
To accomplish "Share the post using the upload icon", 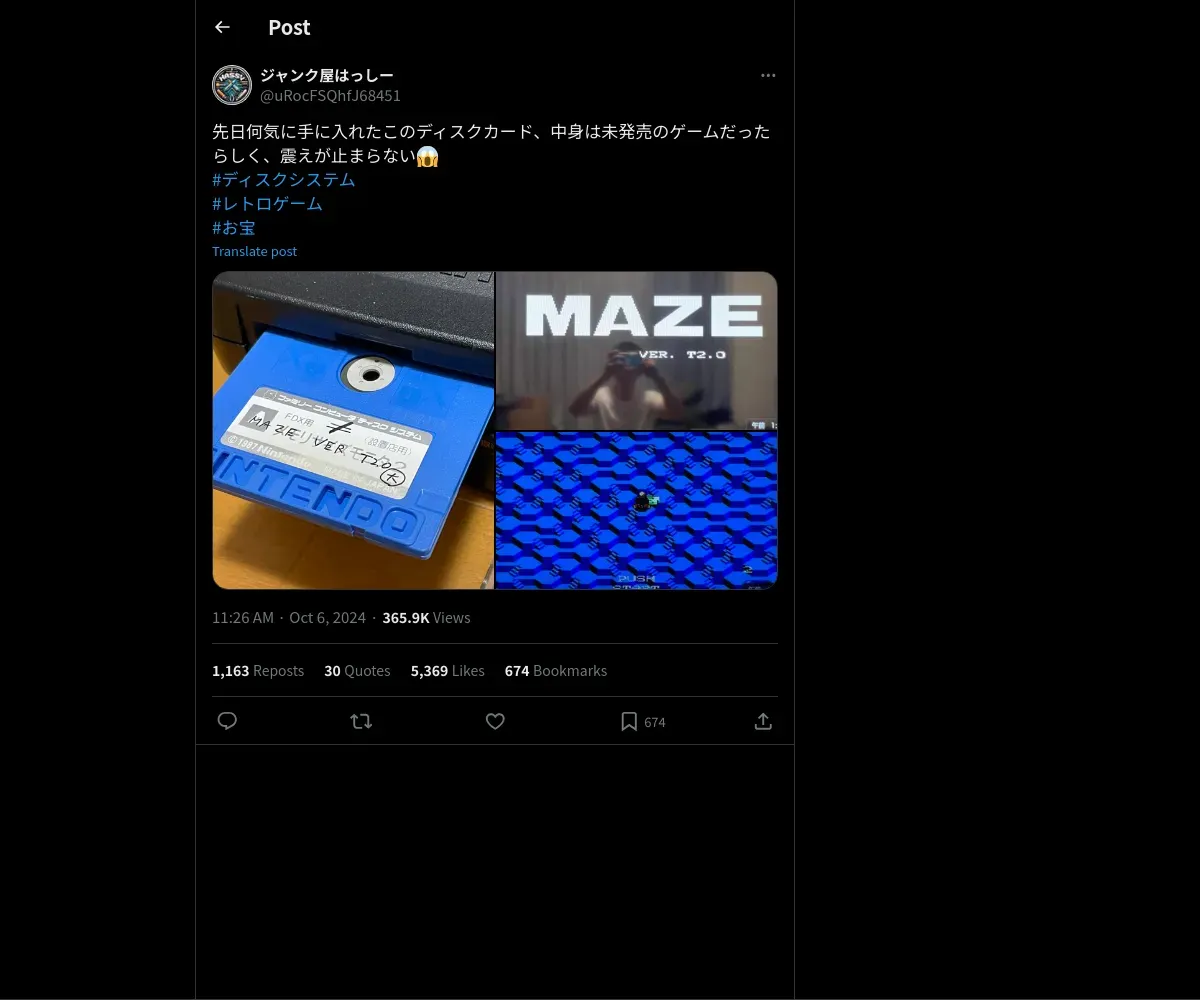I will tap(763, 721).
